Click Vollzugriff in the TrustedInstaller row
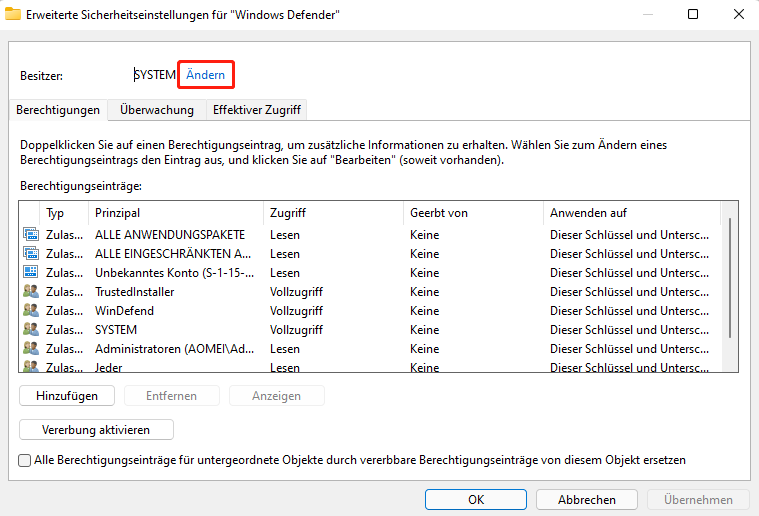This screenshot has width=759, height=516. click(296, 291)
